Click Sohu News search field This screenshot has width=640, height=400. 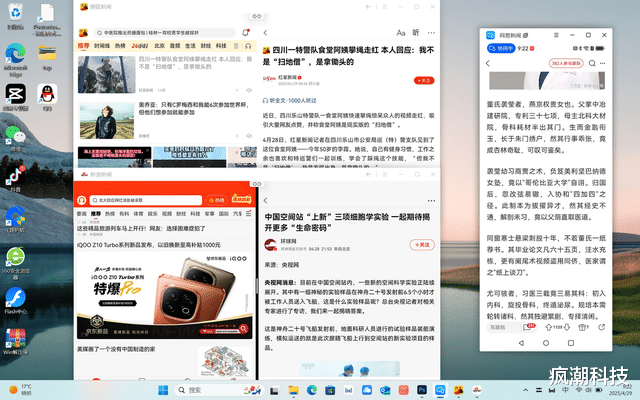[x=164, y=33]
